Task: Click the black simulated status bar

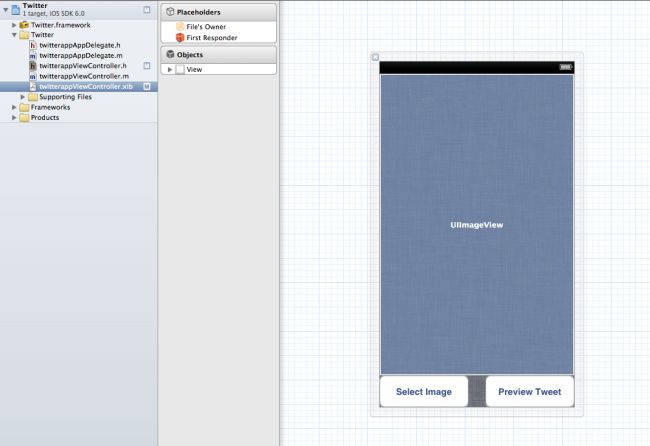Action: (x=477, y=67)
